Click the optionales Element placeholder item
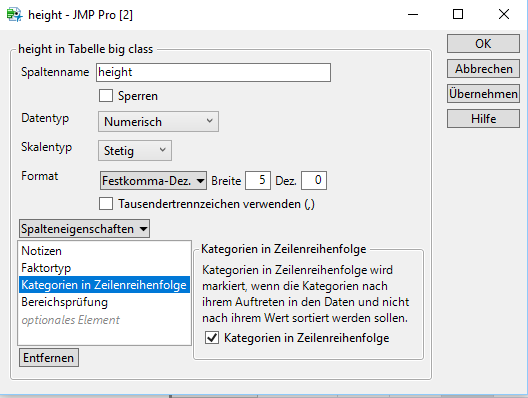This screenshot has height=398, width=528. coord(104,320)
